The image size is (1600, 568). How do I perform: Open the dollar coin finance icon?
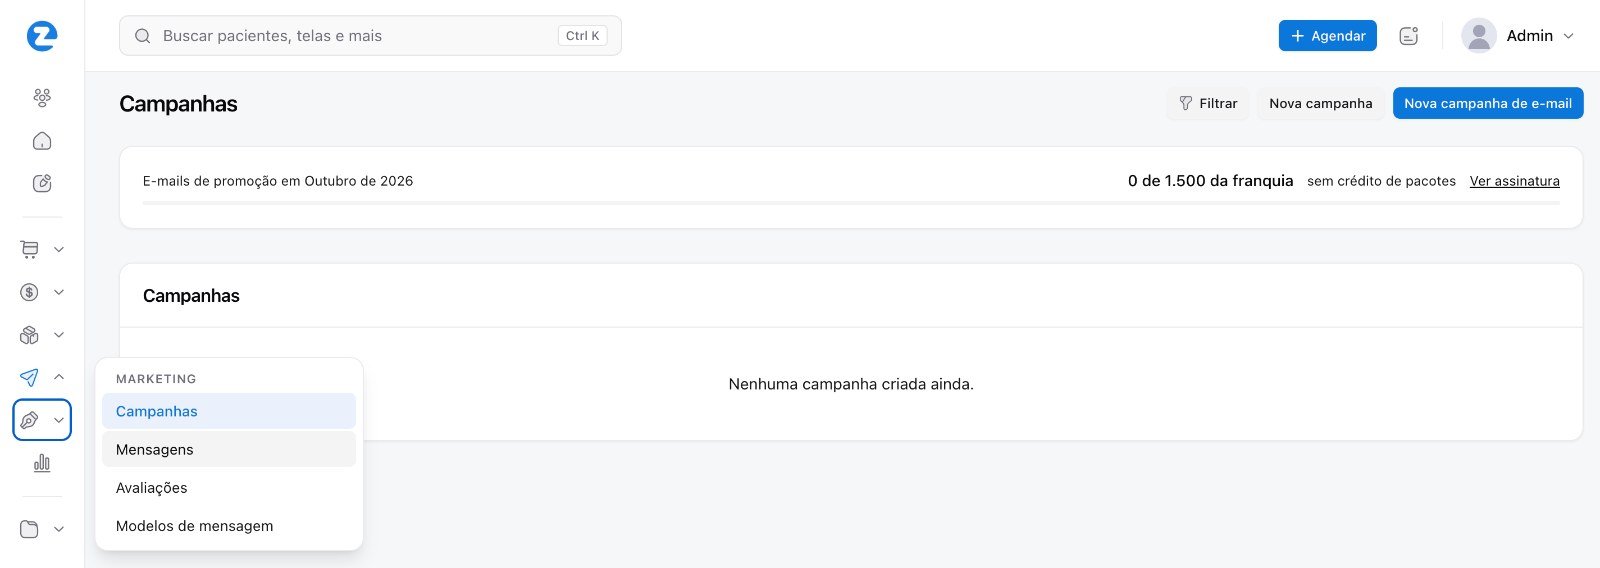30,292
